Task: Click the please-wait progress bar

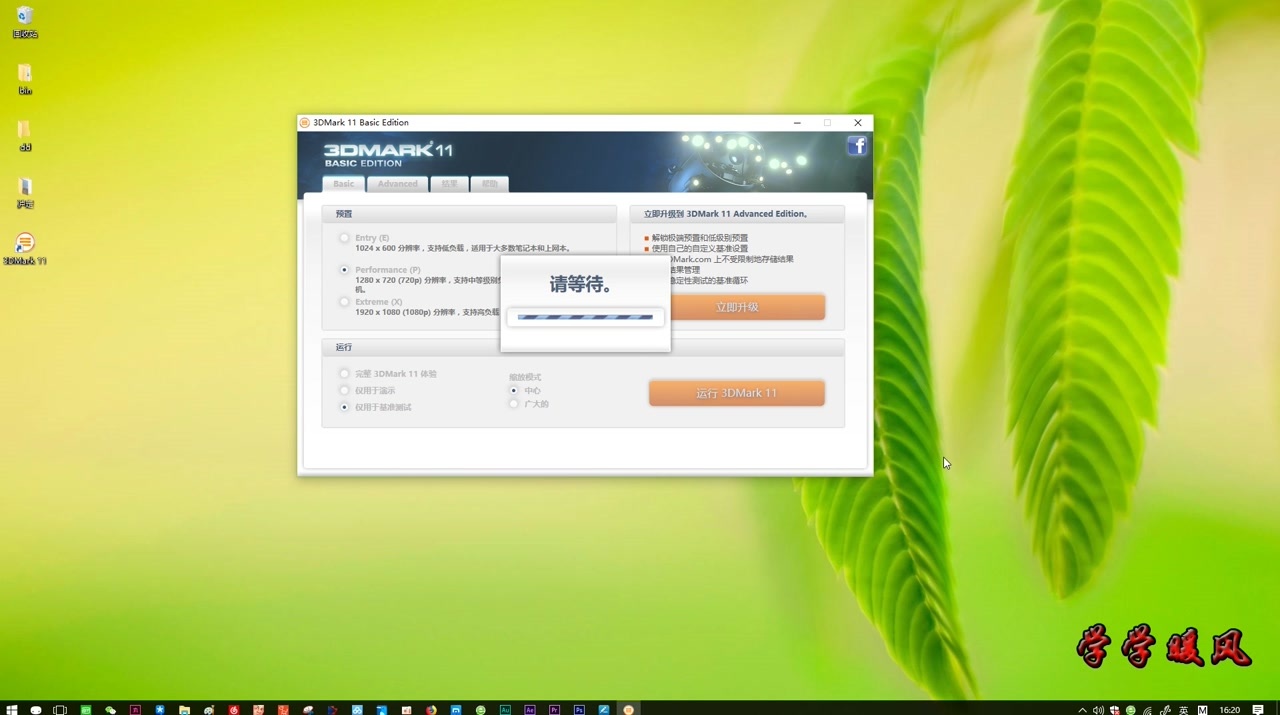Action: (585, 317)
